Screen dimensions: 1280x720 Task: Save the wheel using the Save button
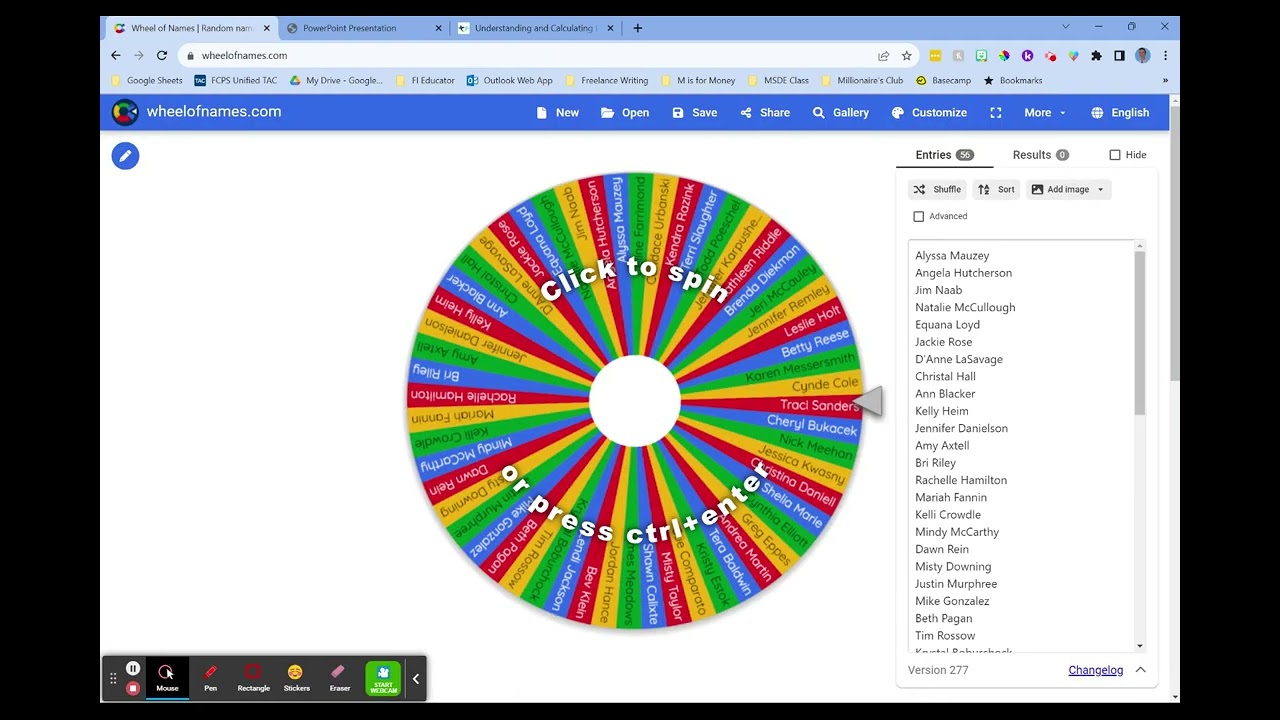[x=694, y=113]
